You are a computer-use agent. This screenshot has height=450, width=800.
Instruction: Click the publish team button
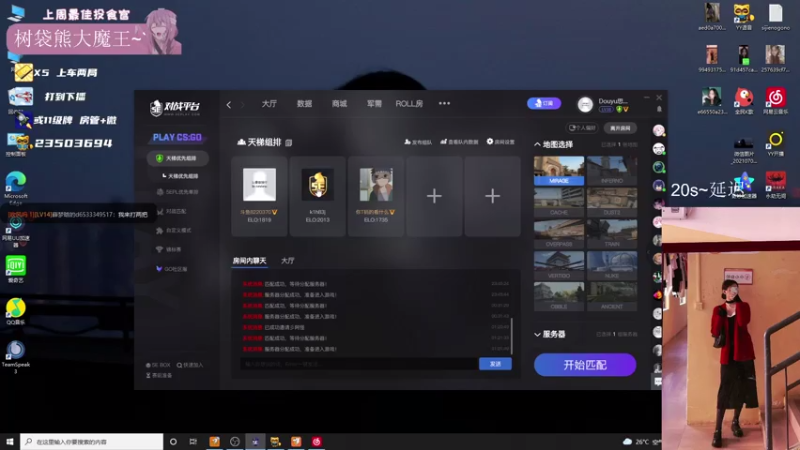418,142
